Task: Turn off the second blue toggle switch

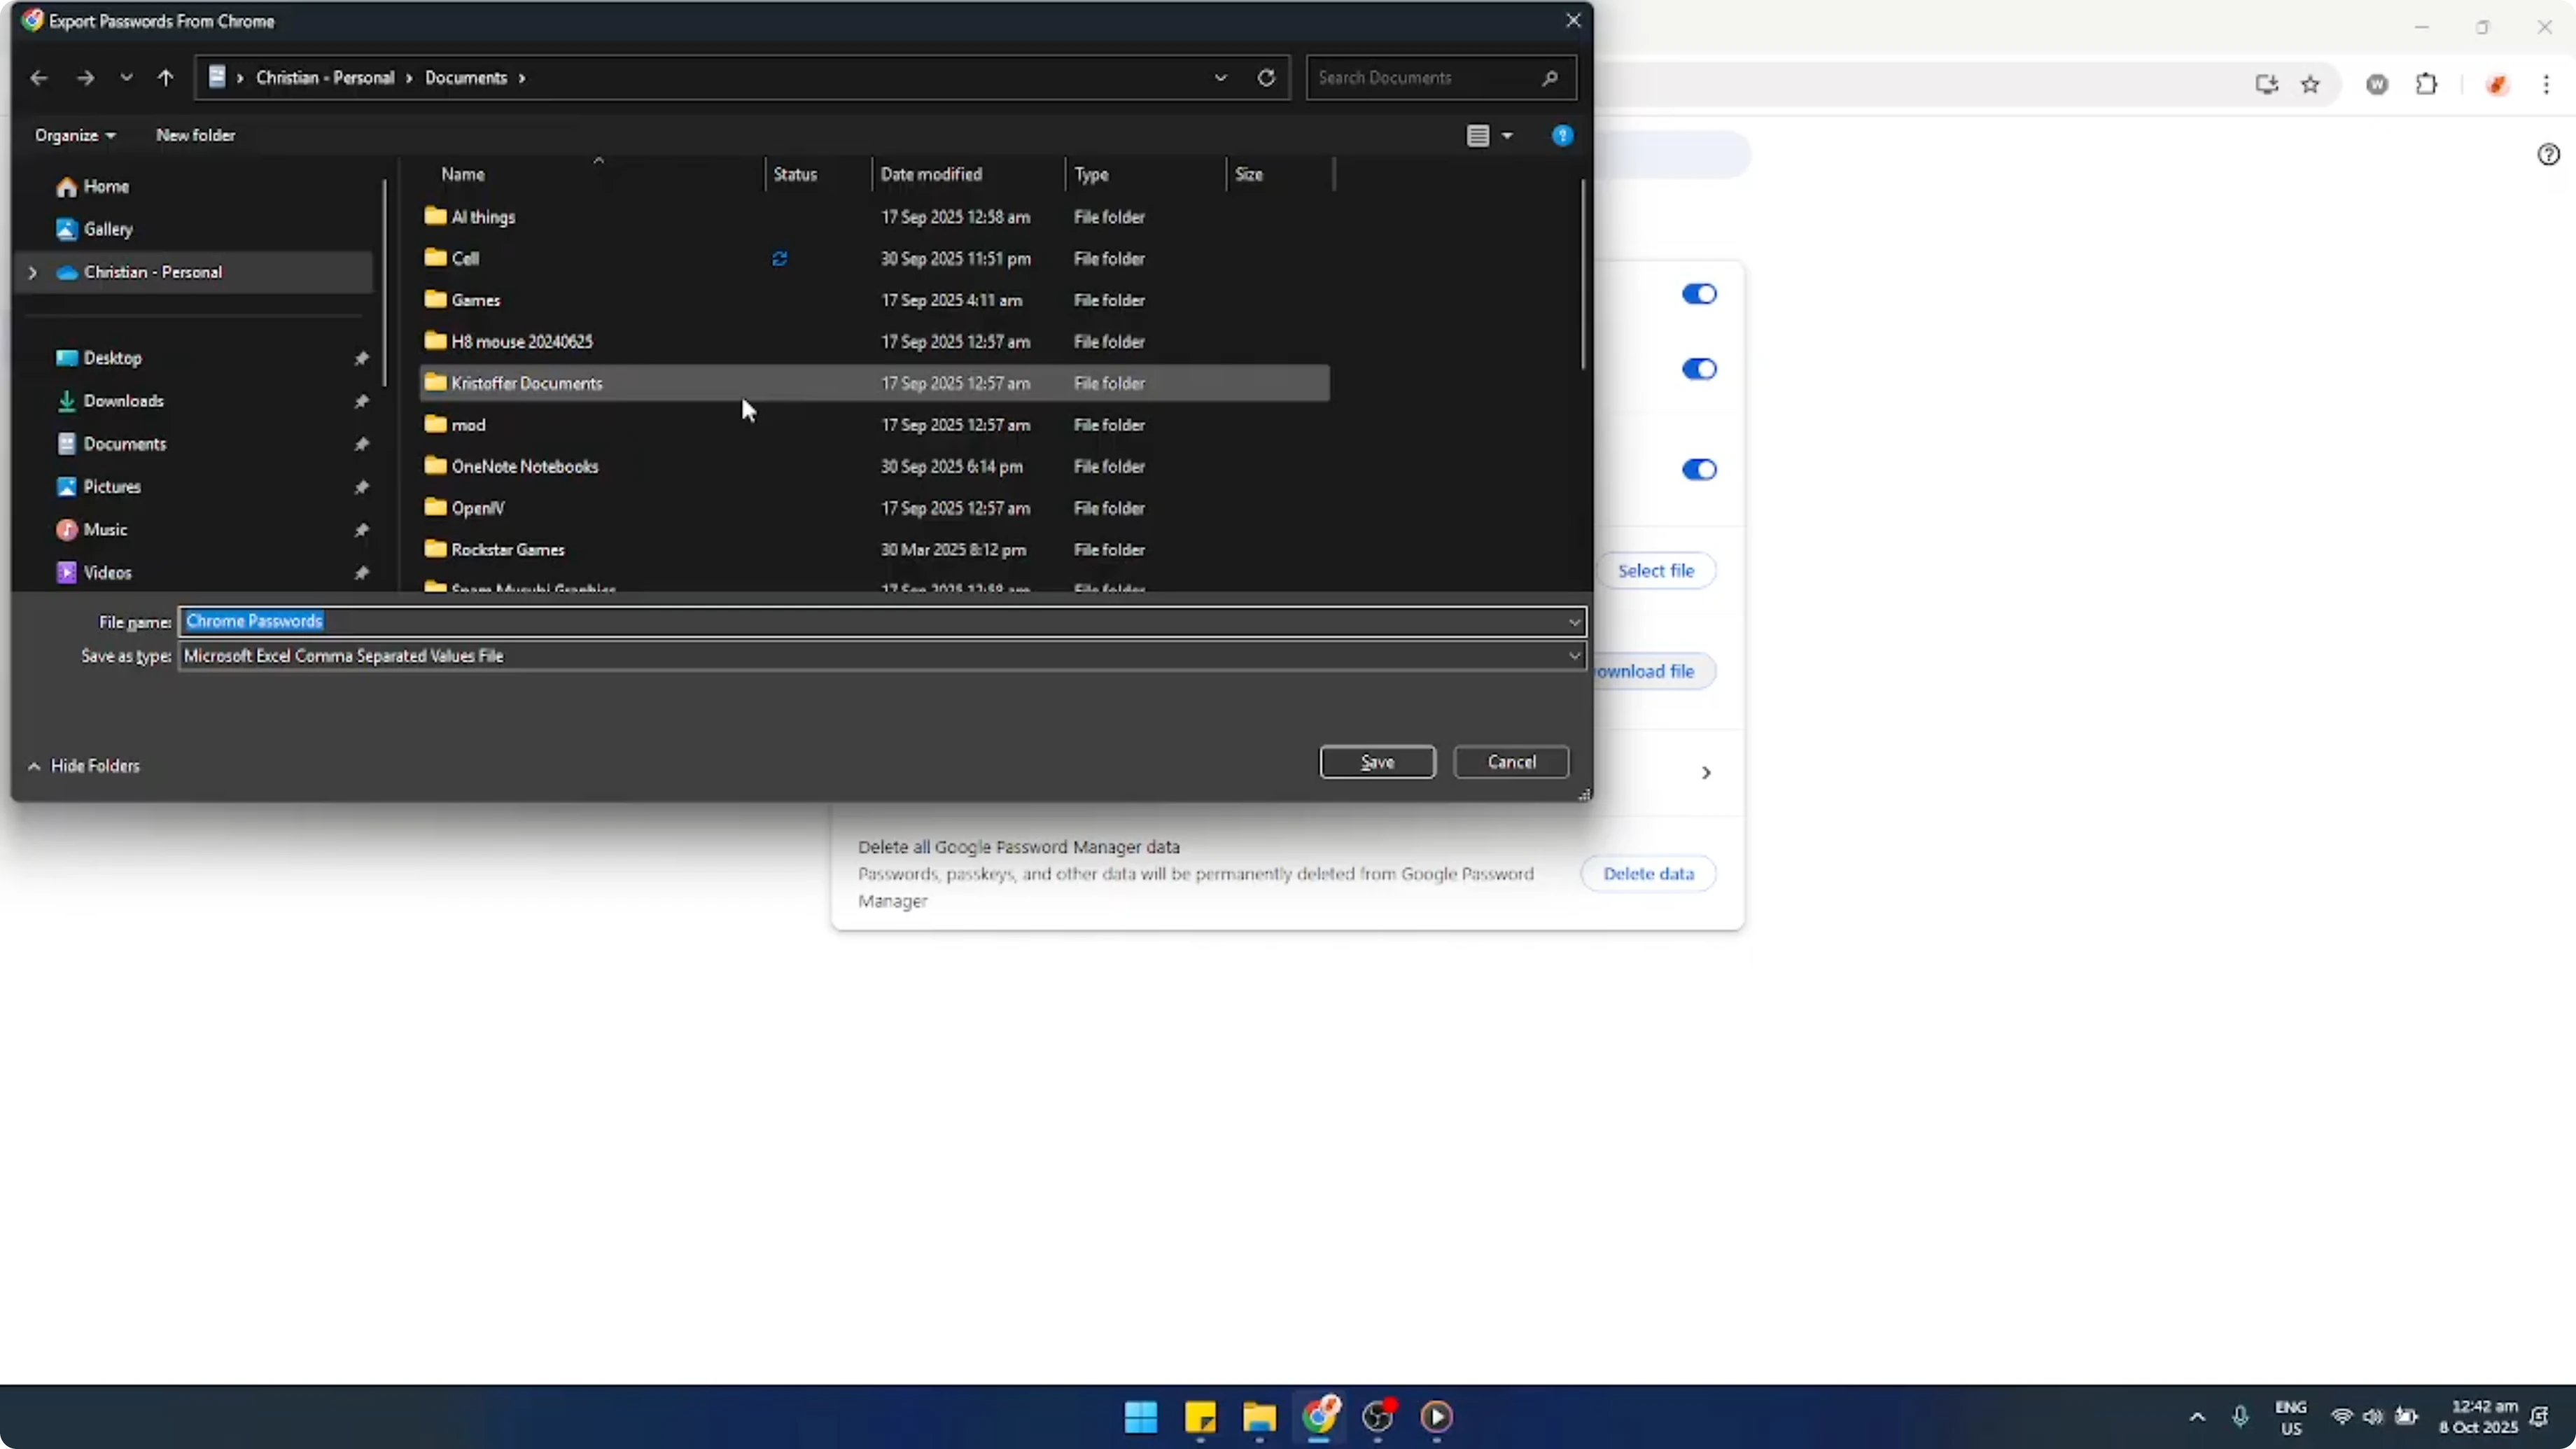Action: [1698, 369]
